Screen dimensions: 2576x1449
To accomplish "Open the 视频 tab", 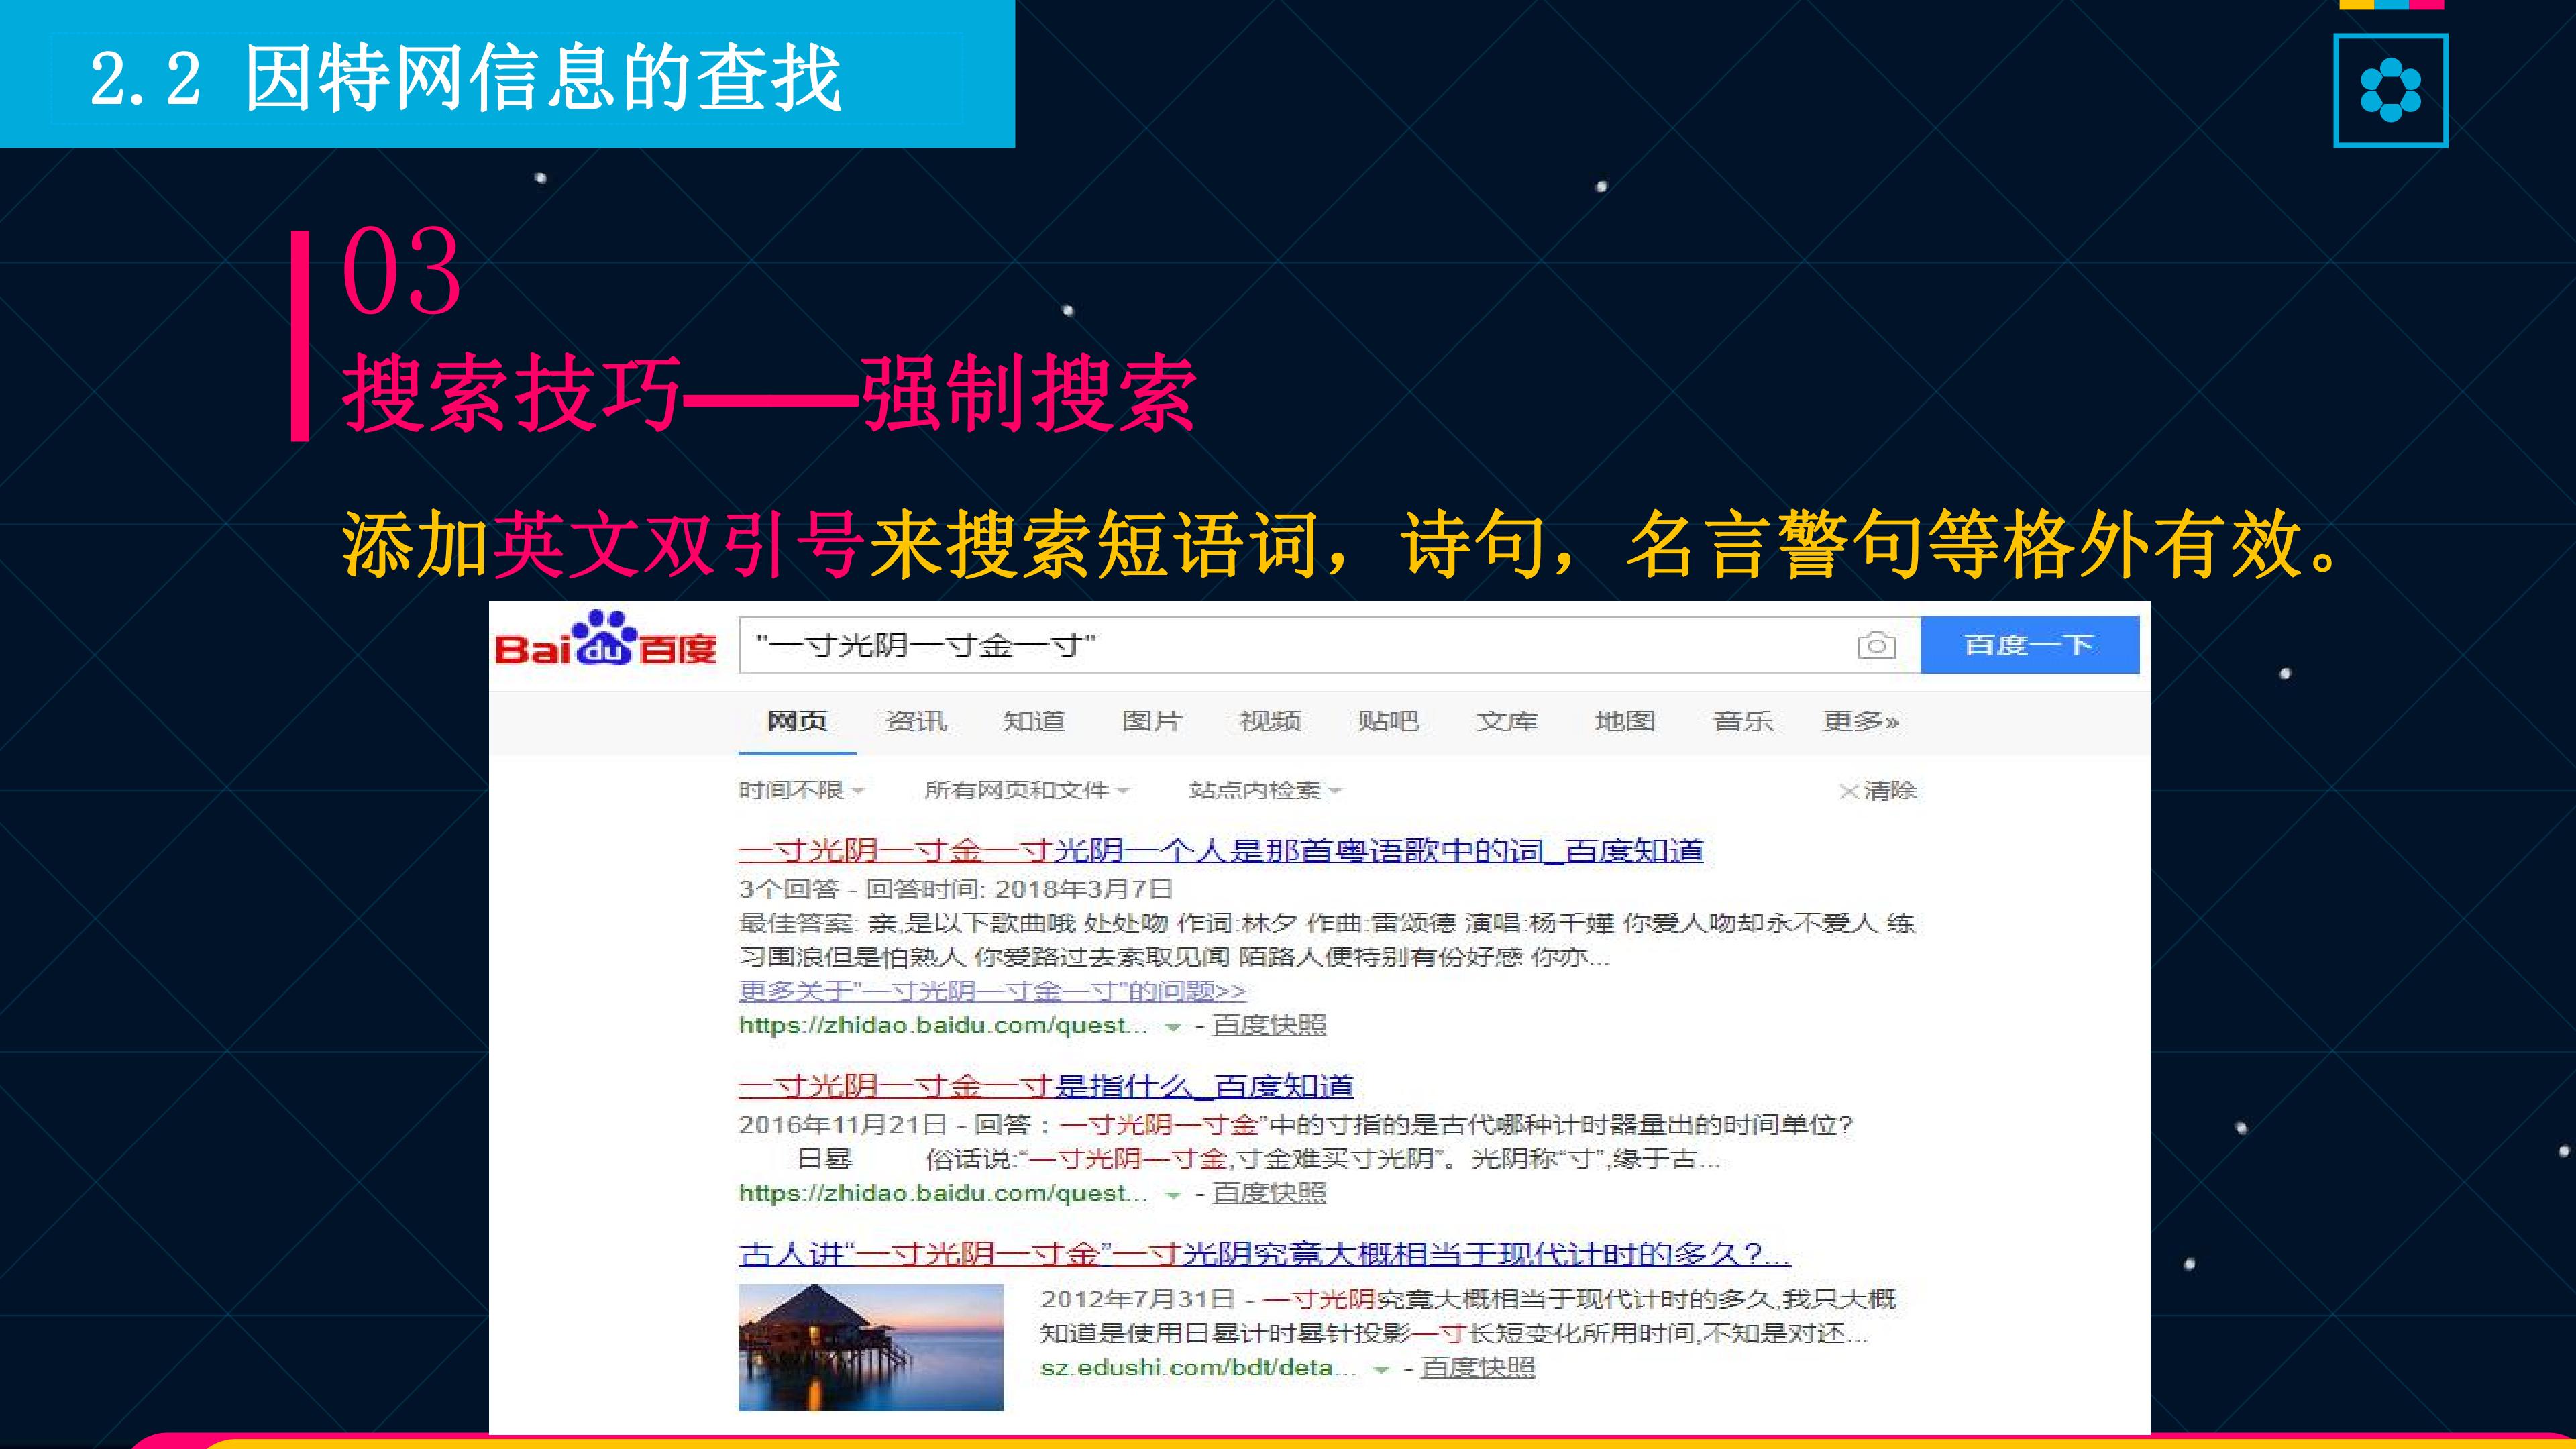I will point(1270,721).
